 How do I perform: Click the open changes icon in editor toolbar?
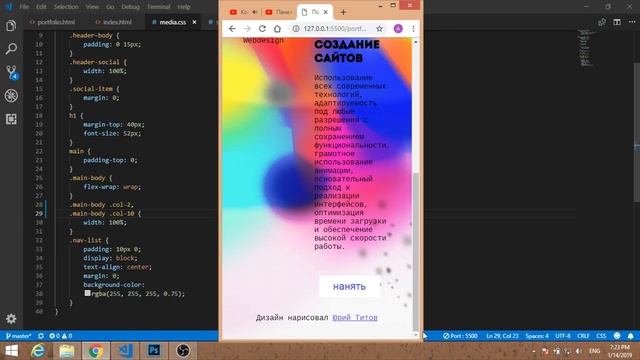(602, 22)
